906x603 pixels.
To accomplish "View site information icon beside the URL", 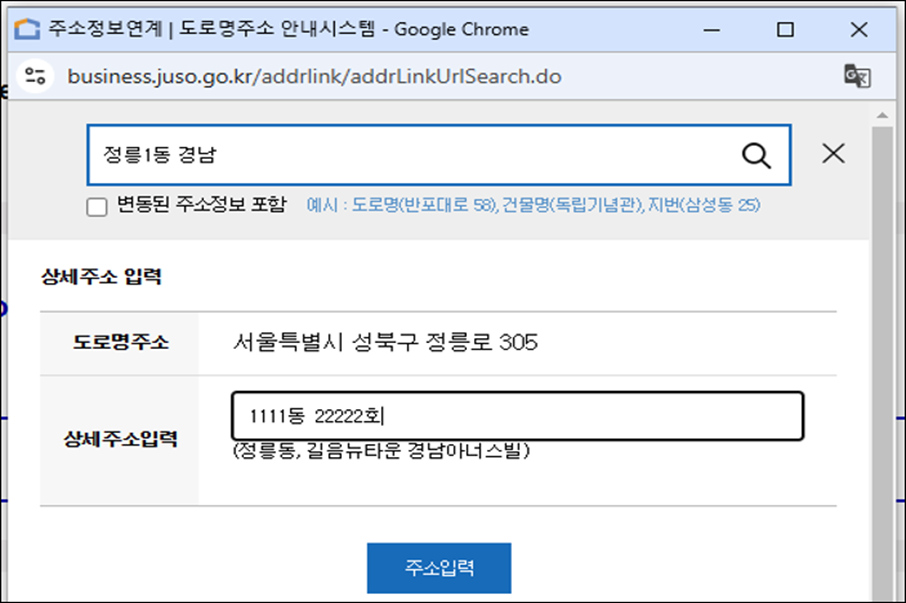I will click(x=36, y=76).
